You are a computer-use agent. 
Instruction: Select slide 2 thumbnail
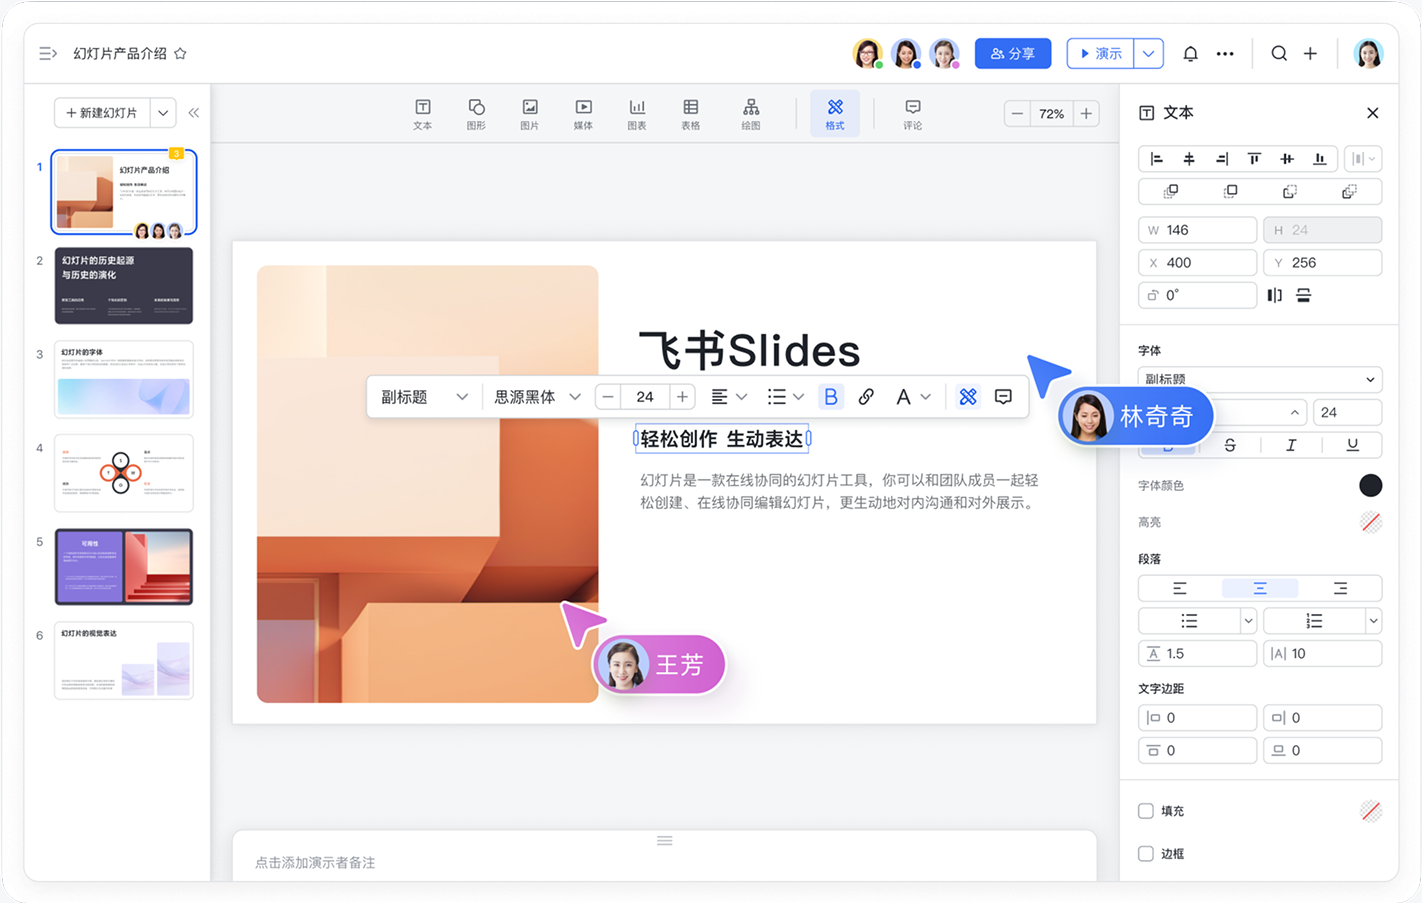124,286
